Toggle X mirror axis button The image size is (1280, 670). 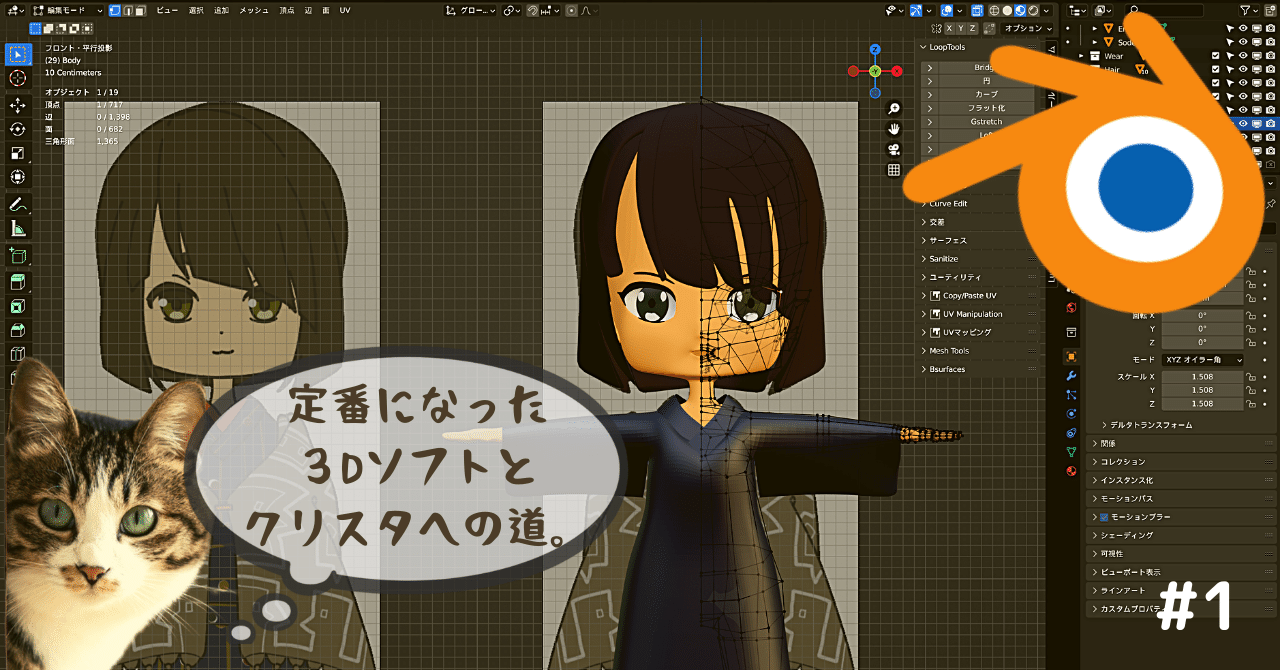coord(948,29)
